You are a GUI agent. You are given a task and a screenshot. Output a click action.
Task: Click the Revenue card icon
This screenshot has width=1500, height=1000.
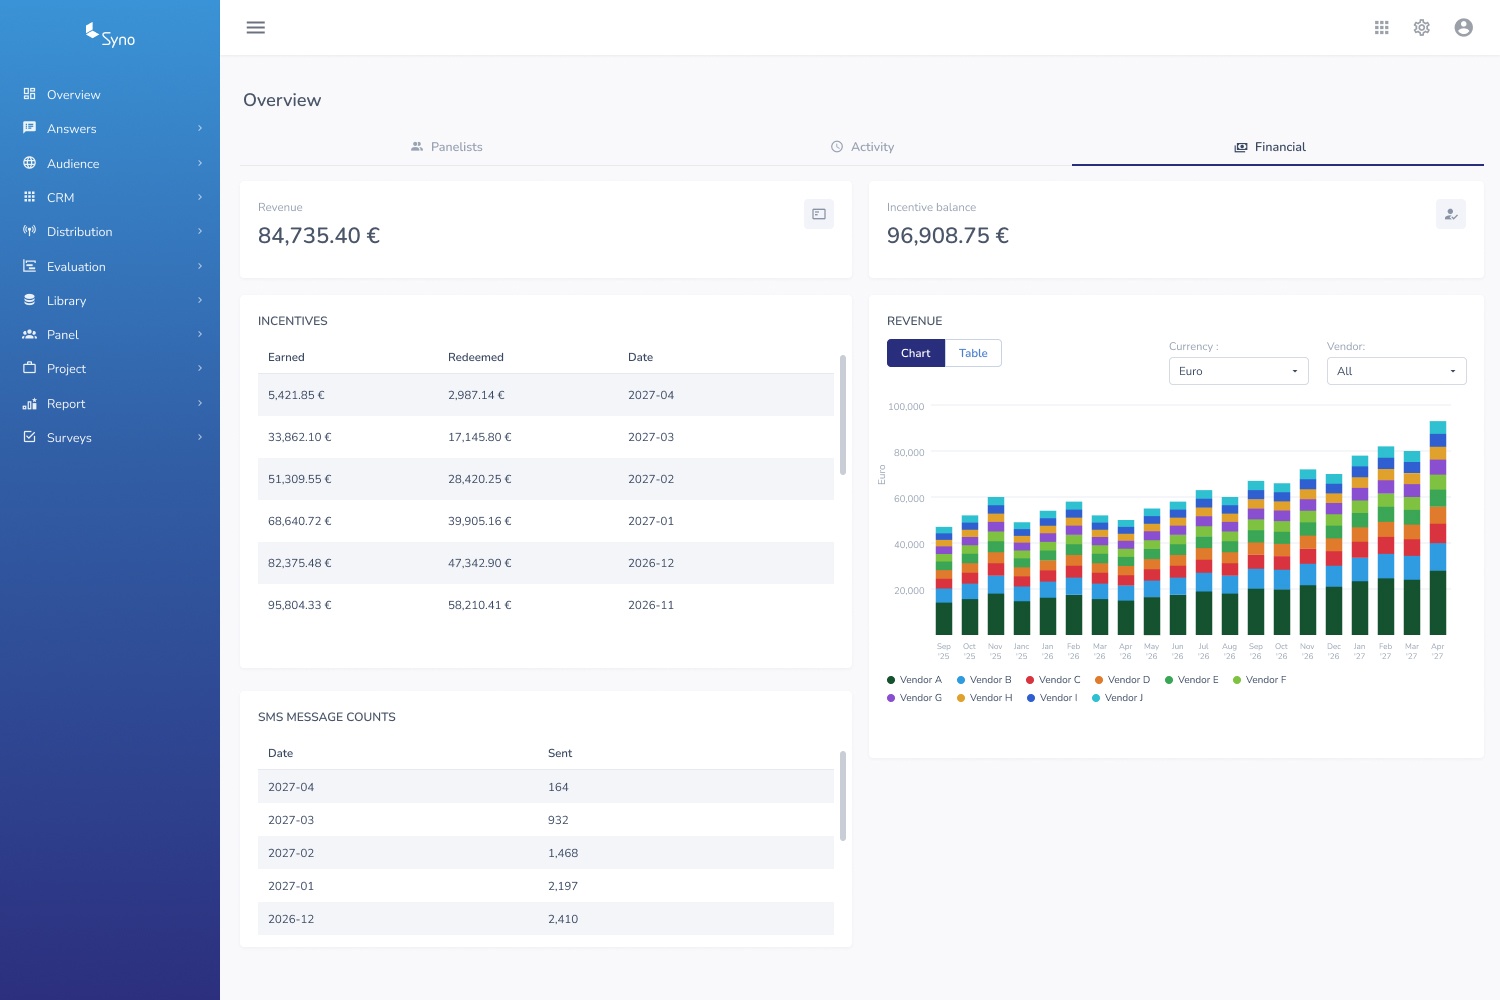coord(819,214)
